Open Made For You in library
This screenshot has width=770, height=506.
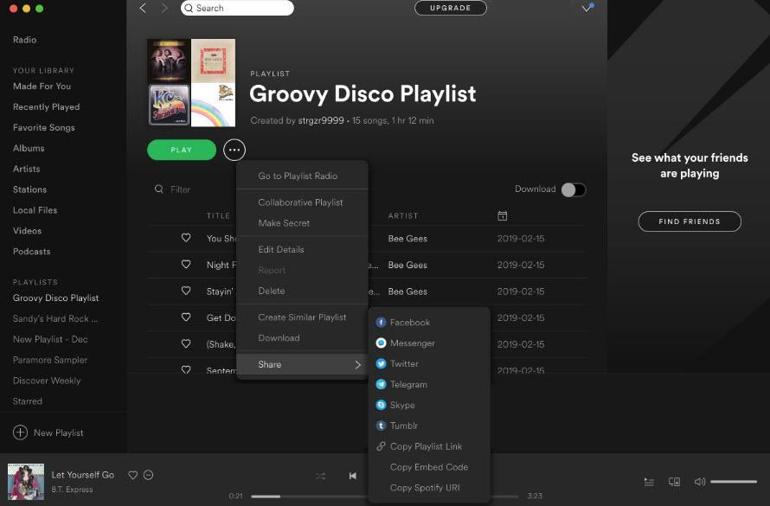[x=42, y=86]
